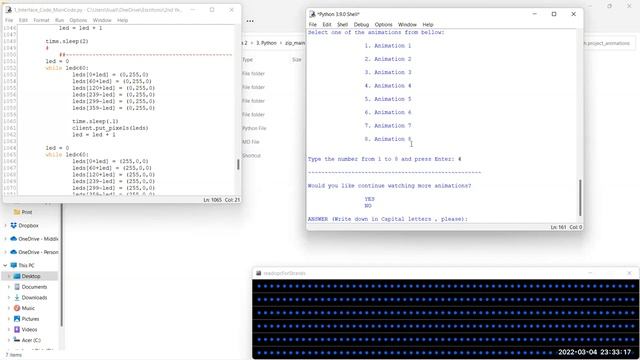640x360 pixels.
Task: Select Dropbox in Explorer navigation pane
Action: [x=28, y=225]
